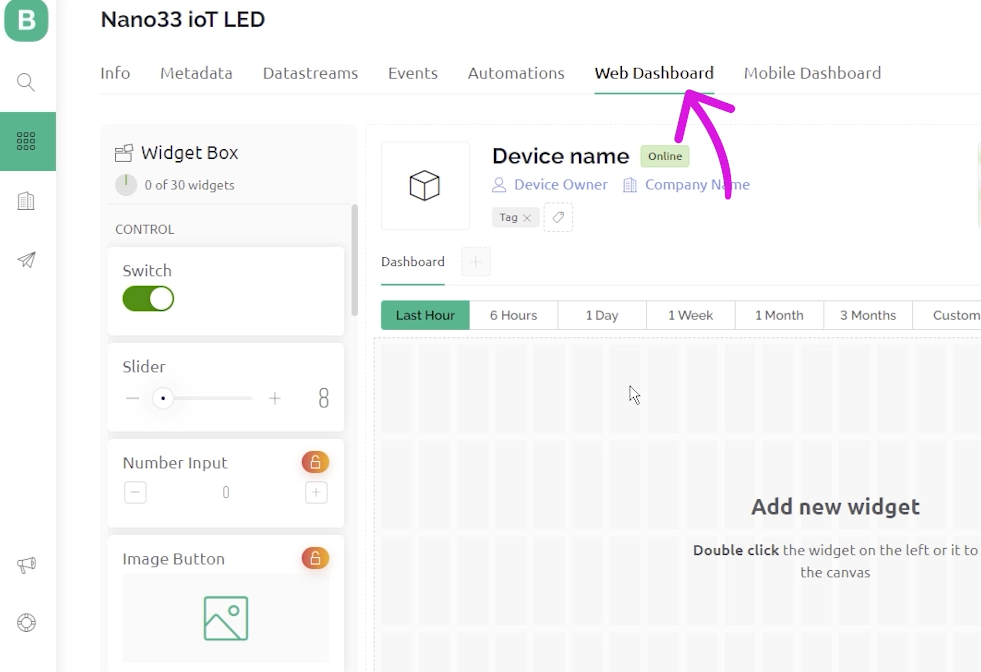
Task: Click the device cube image placeholder
Action: click(x=425, y=186)
